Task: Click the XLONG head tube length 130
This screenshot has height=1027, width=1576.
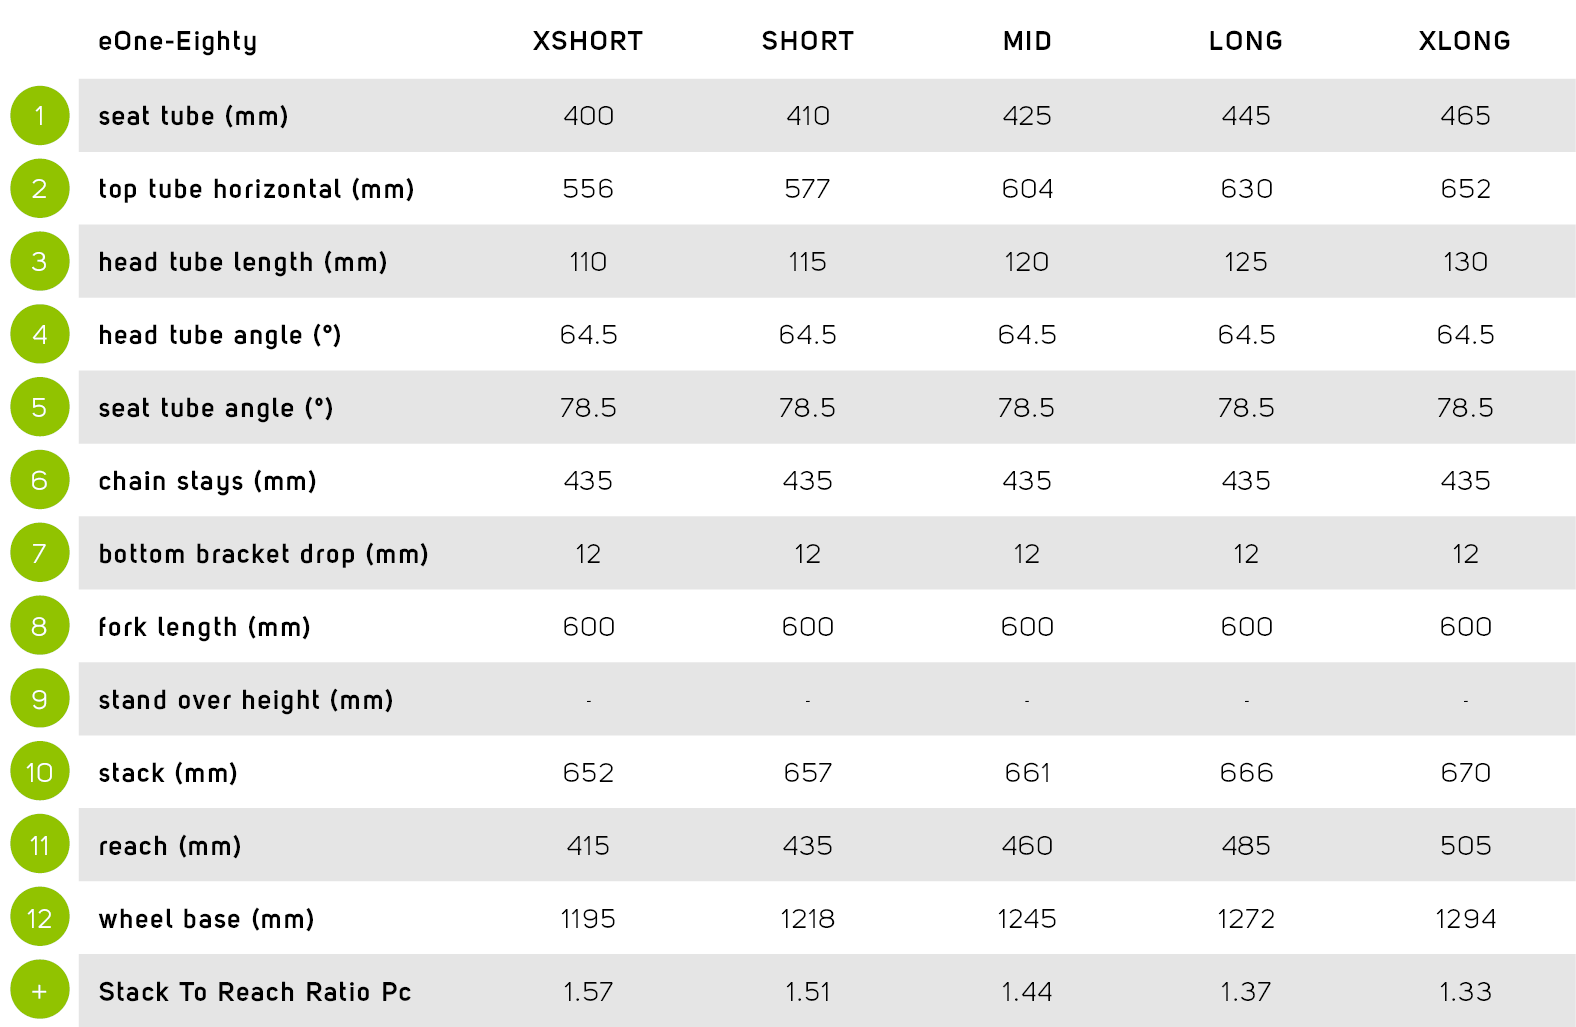Action: [1465, 262]
